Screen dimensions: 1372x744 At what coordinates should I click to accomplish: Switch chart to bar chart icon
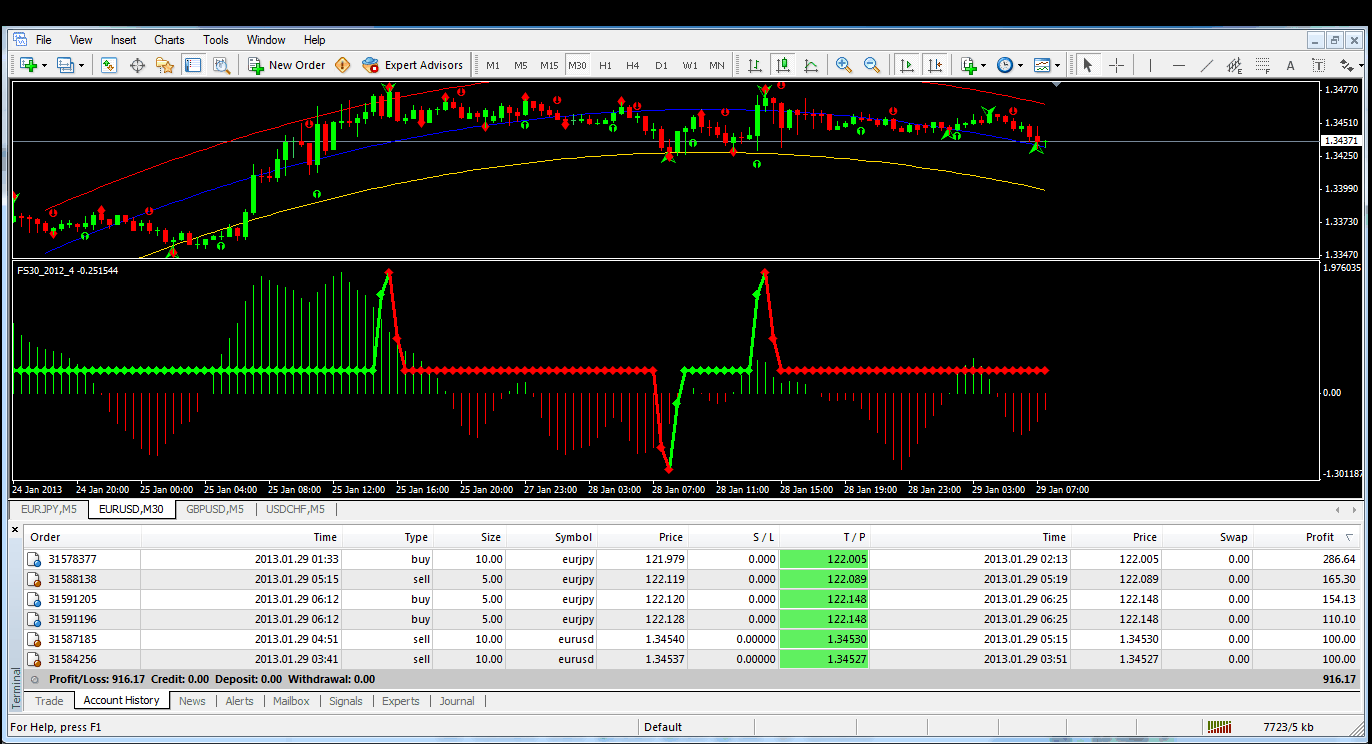[755, 65]
